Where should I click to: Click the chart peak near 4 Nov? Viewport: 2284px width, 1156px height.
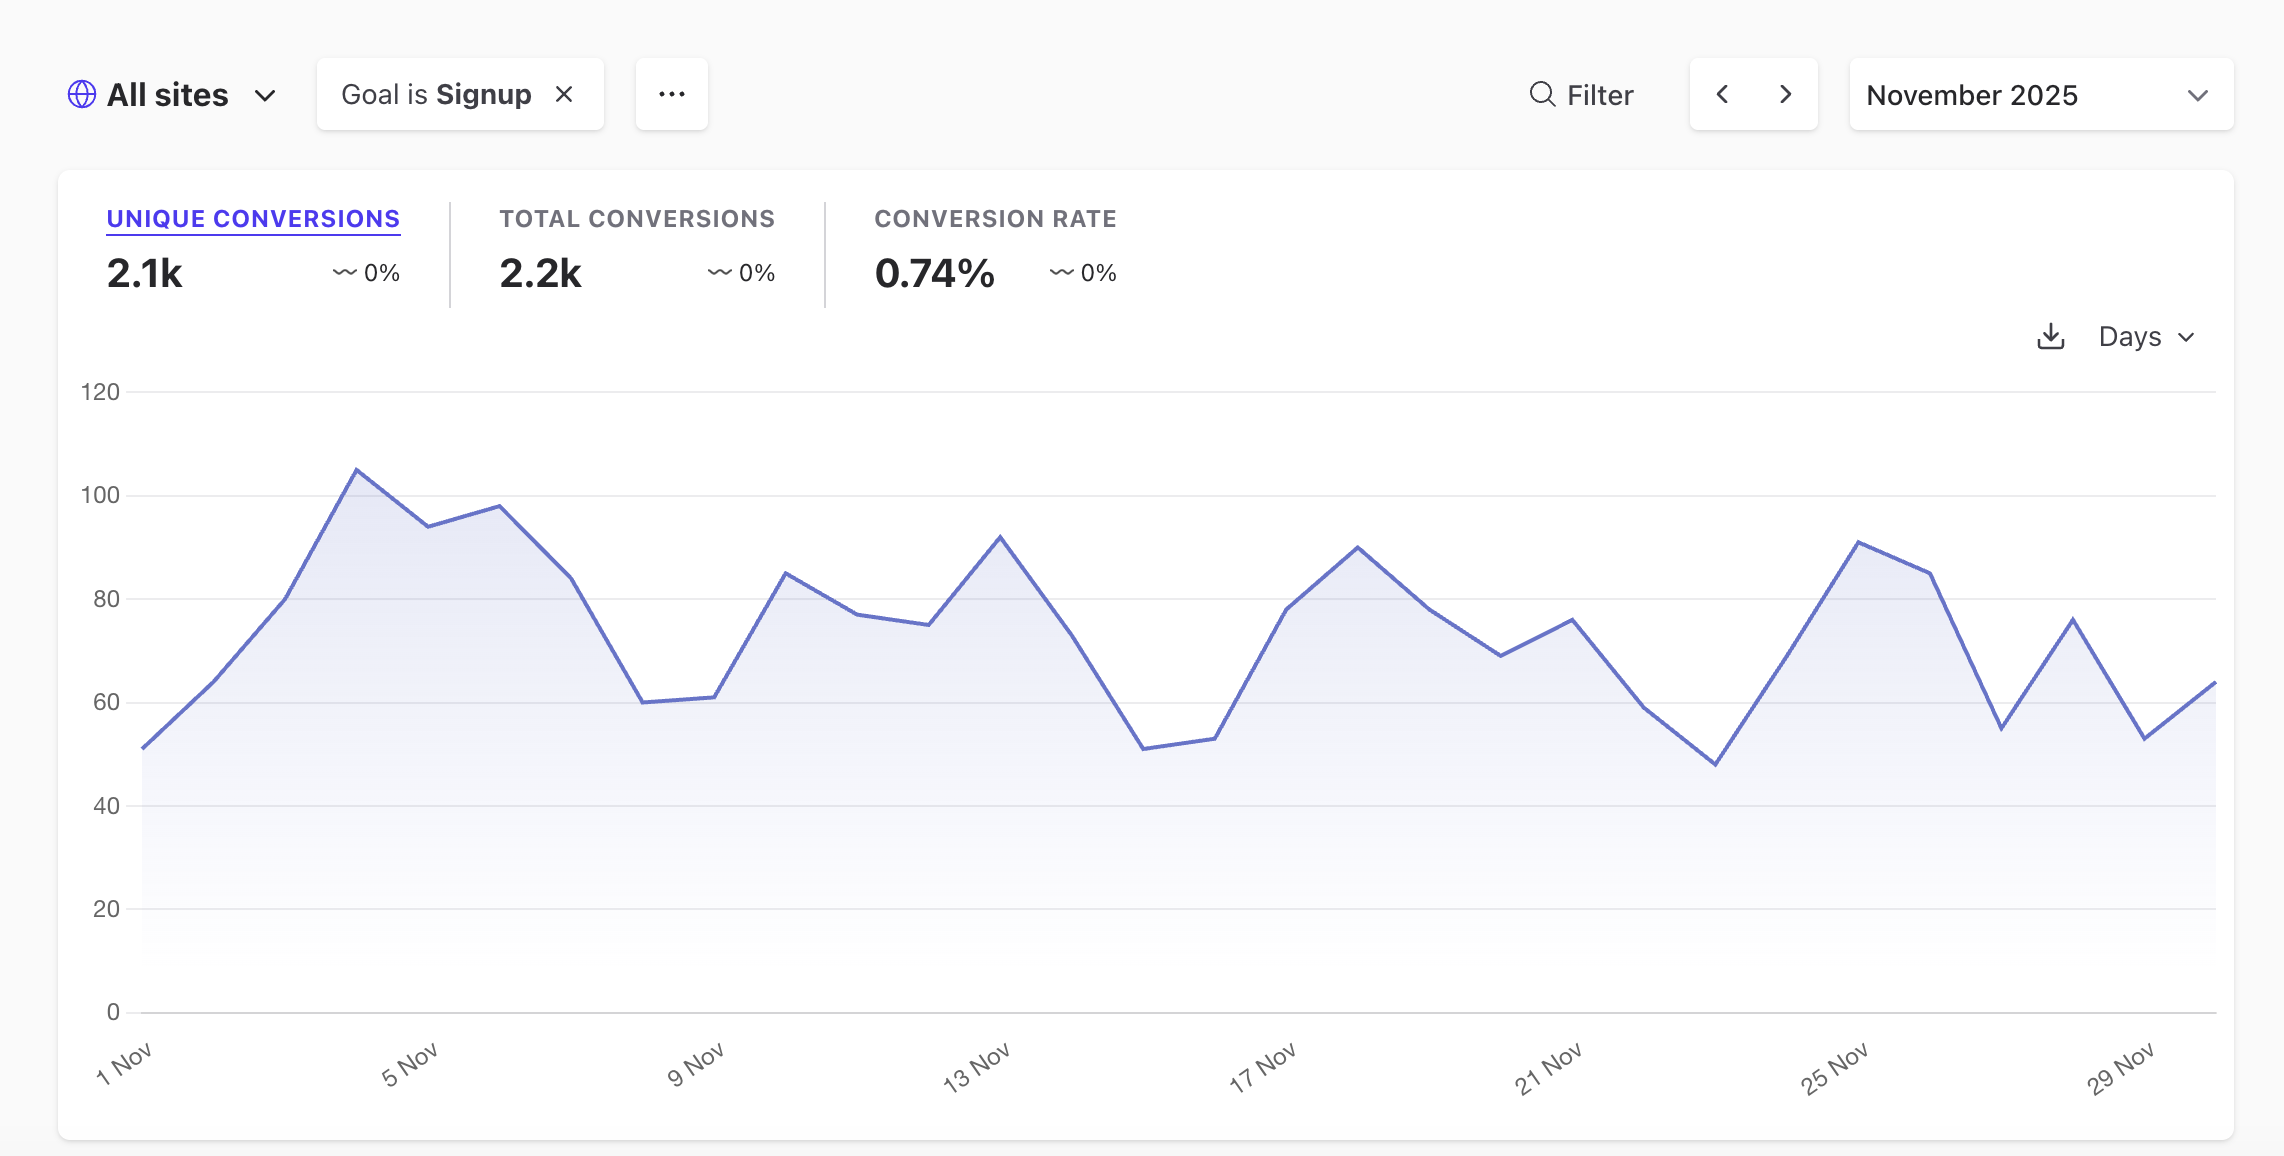coord(357,470)
